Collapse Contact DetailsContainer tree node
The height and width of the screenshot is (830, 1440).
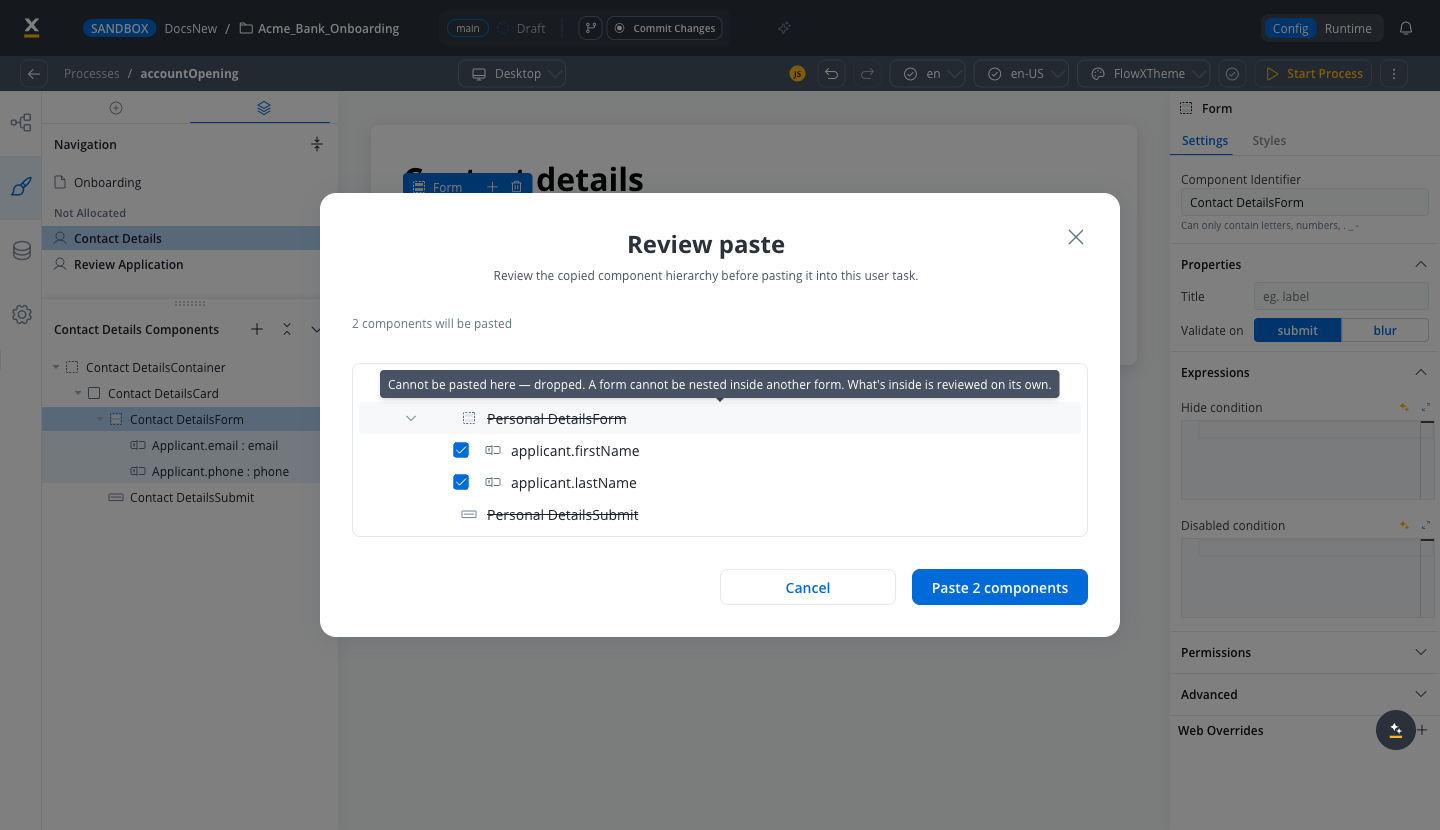[56, 367]
